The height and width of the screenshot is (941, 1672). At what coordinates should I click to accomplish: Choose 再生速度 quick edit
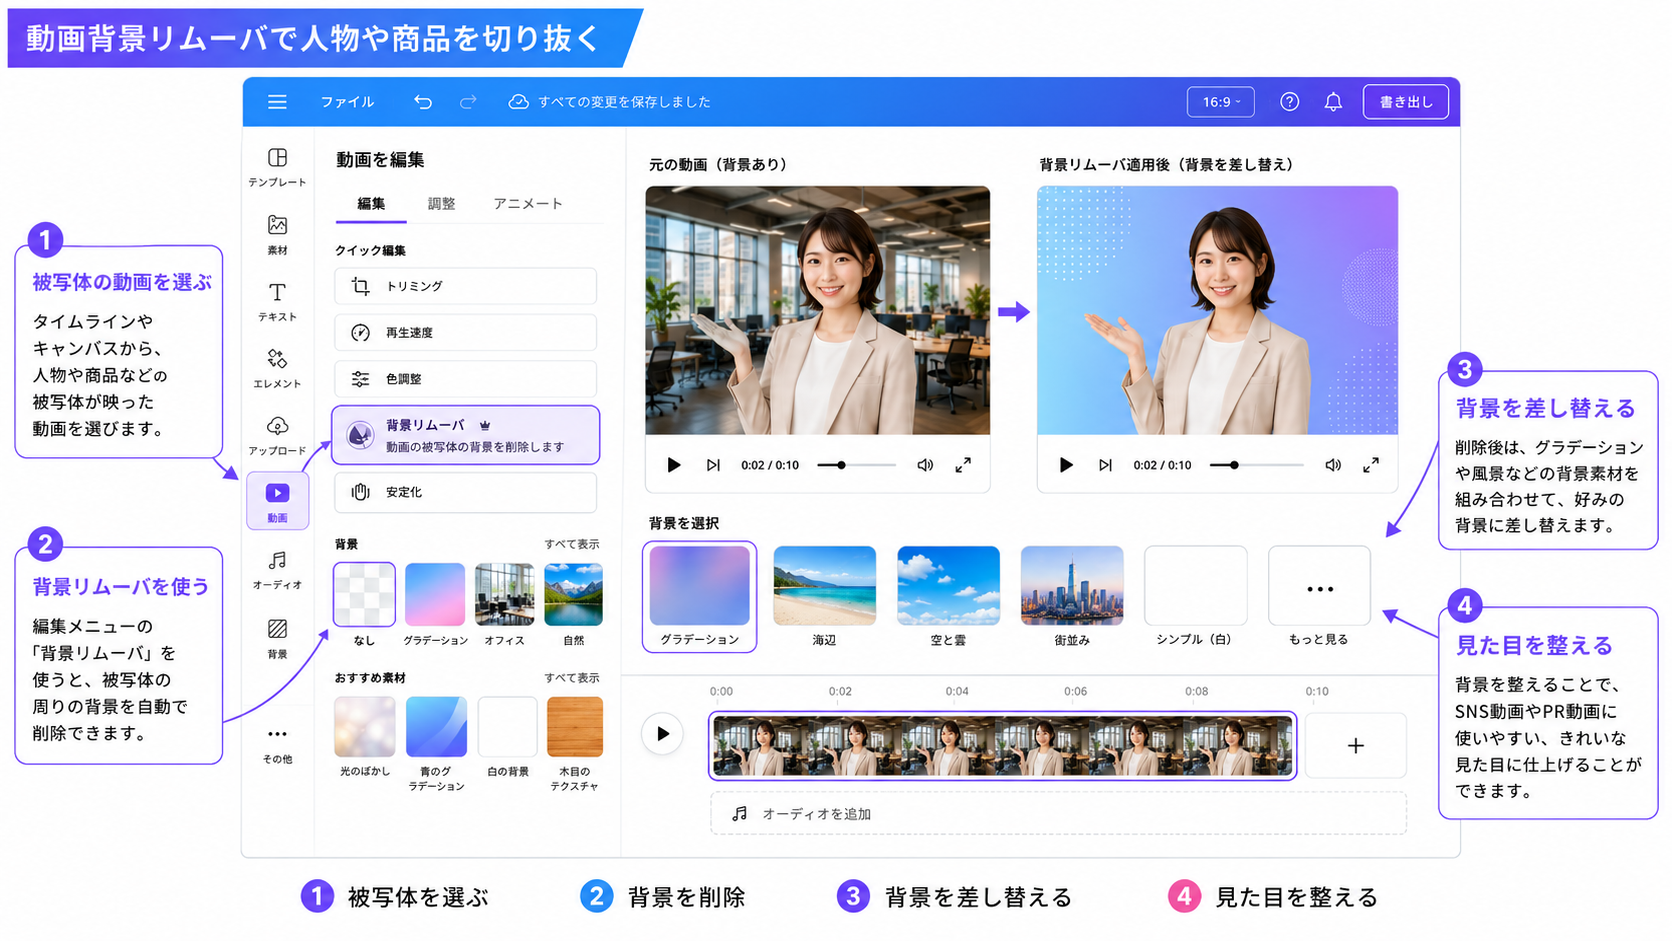(x=465, y=332)
